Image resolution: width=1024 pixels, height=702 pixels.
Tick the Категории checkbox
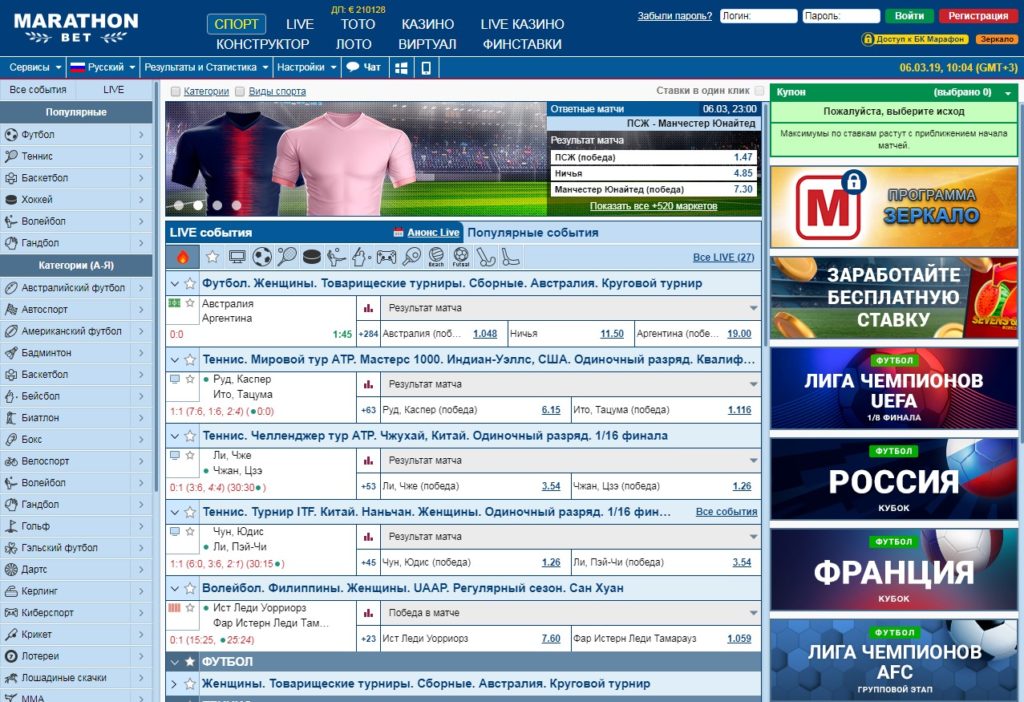click(175, 91)
